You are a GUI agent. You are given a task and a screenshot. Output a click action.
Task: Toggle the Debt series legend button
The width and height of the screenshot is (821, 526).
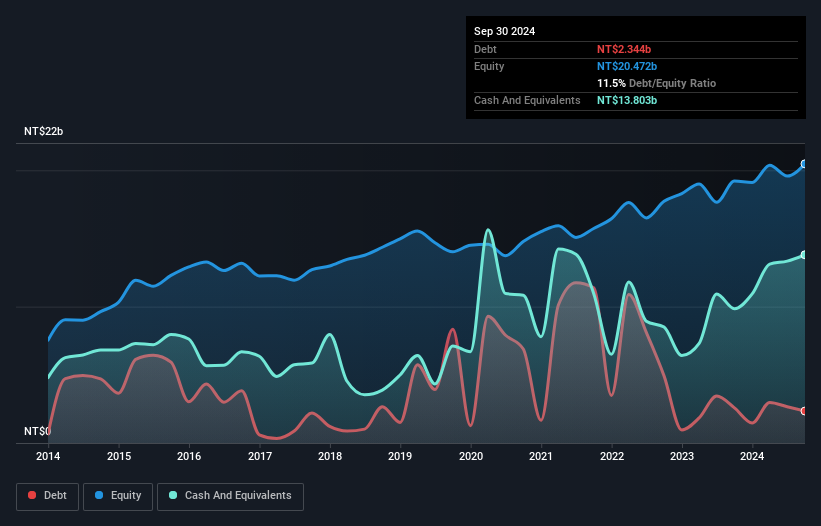coord(48,496)
